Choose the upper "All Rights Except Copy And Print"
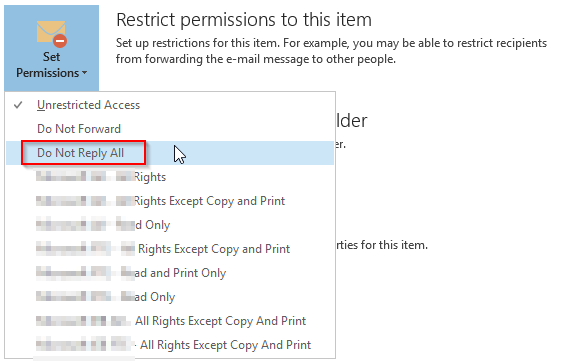 [x=171, y=321]
